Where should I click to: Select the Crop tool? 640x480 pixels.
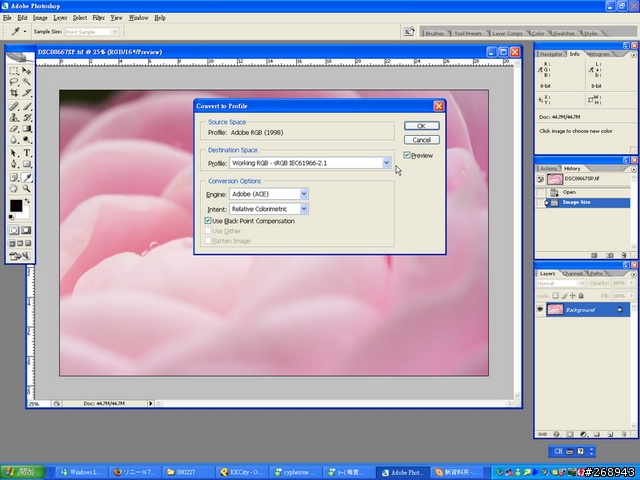13,93
